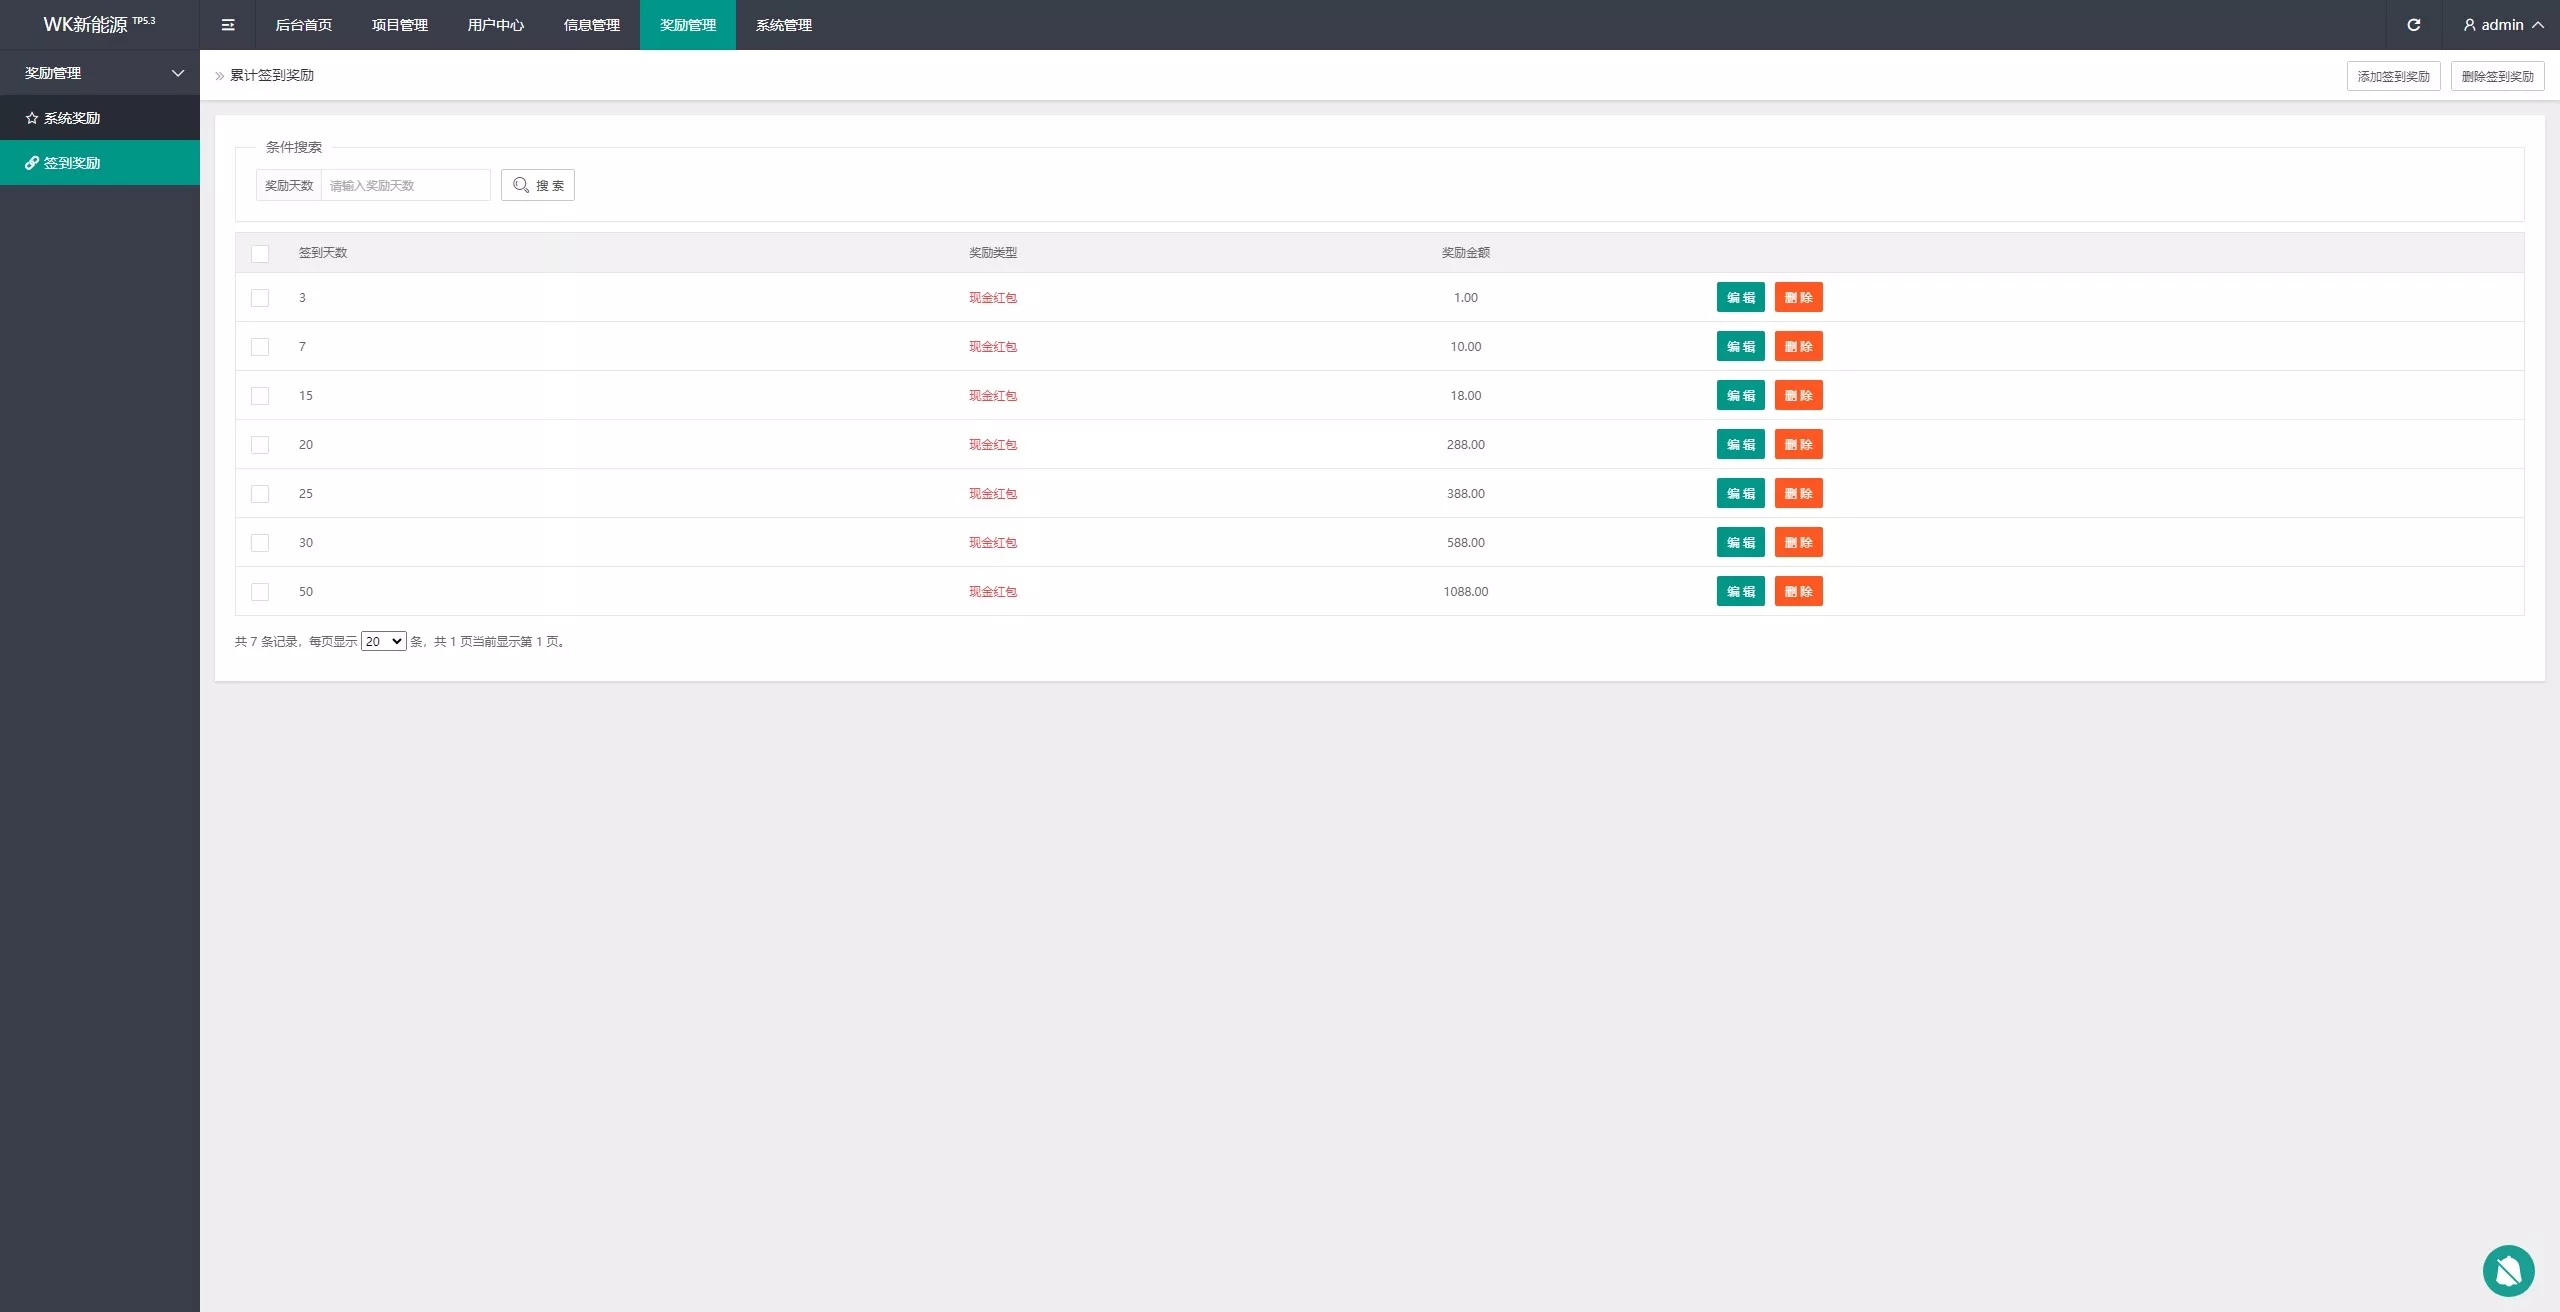Click the hamburger menu collapse icon

pos(228,25)
